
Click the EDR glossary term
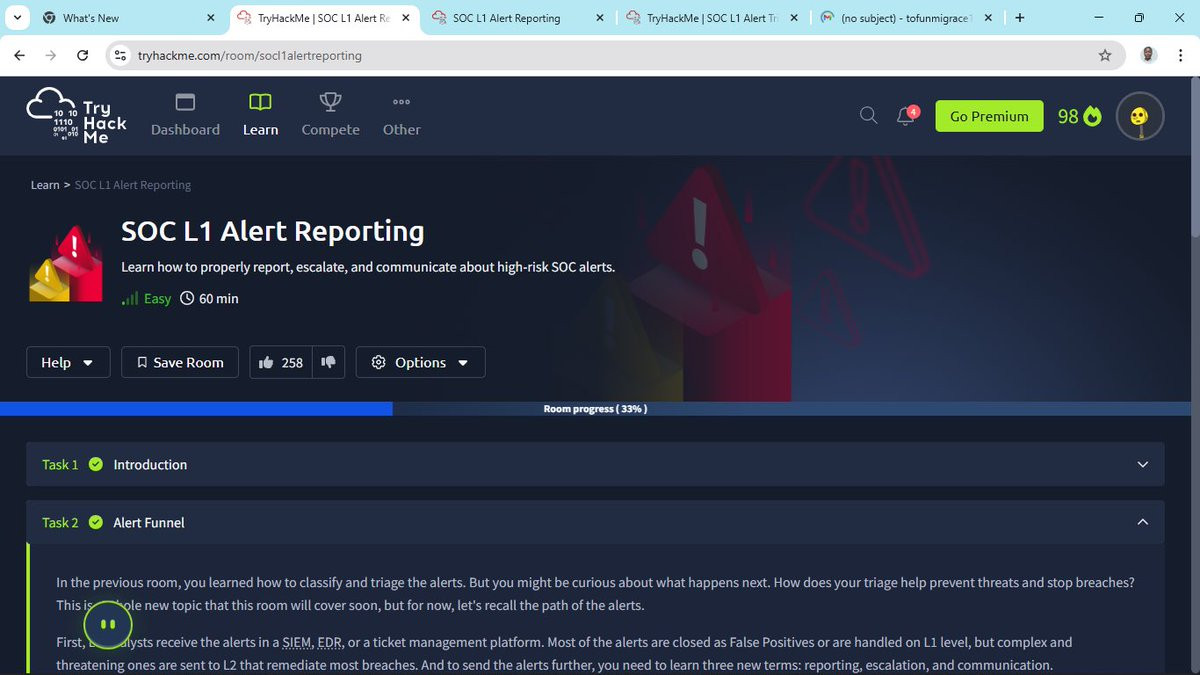tap(330, 642)
